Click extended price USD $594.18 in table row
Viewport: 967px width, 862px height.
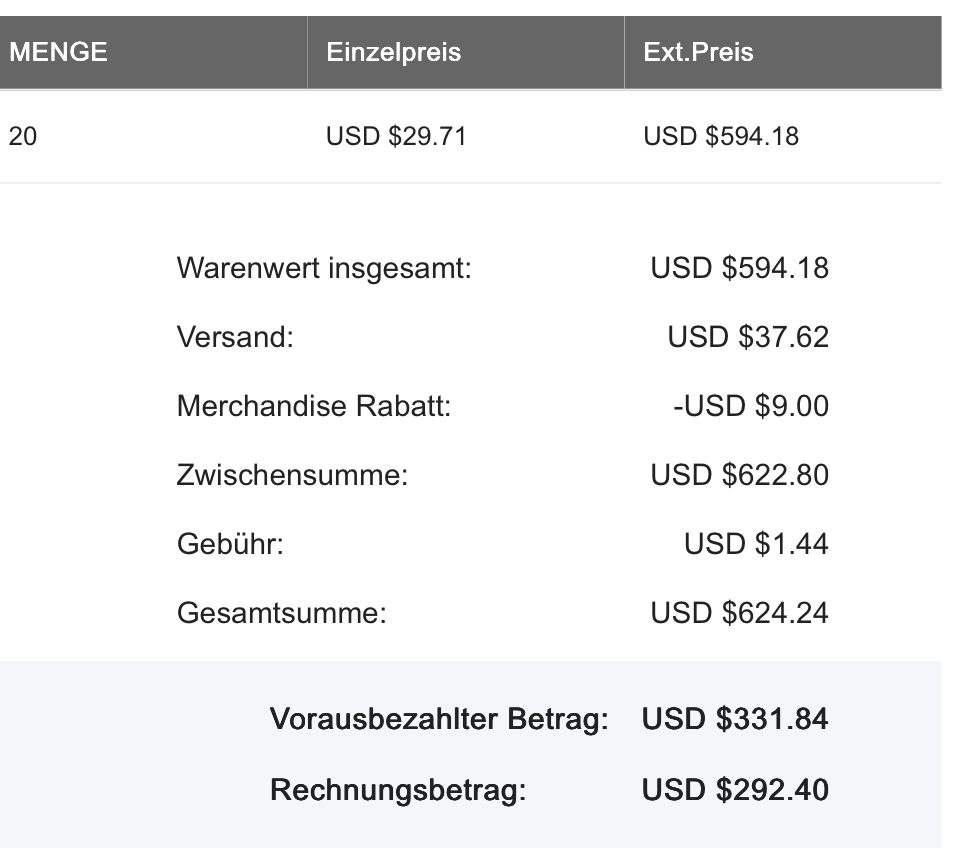coord(721,136)
